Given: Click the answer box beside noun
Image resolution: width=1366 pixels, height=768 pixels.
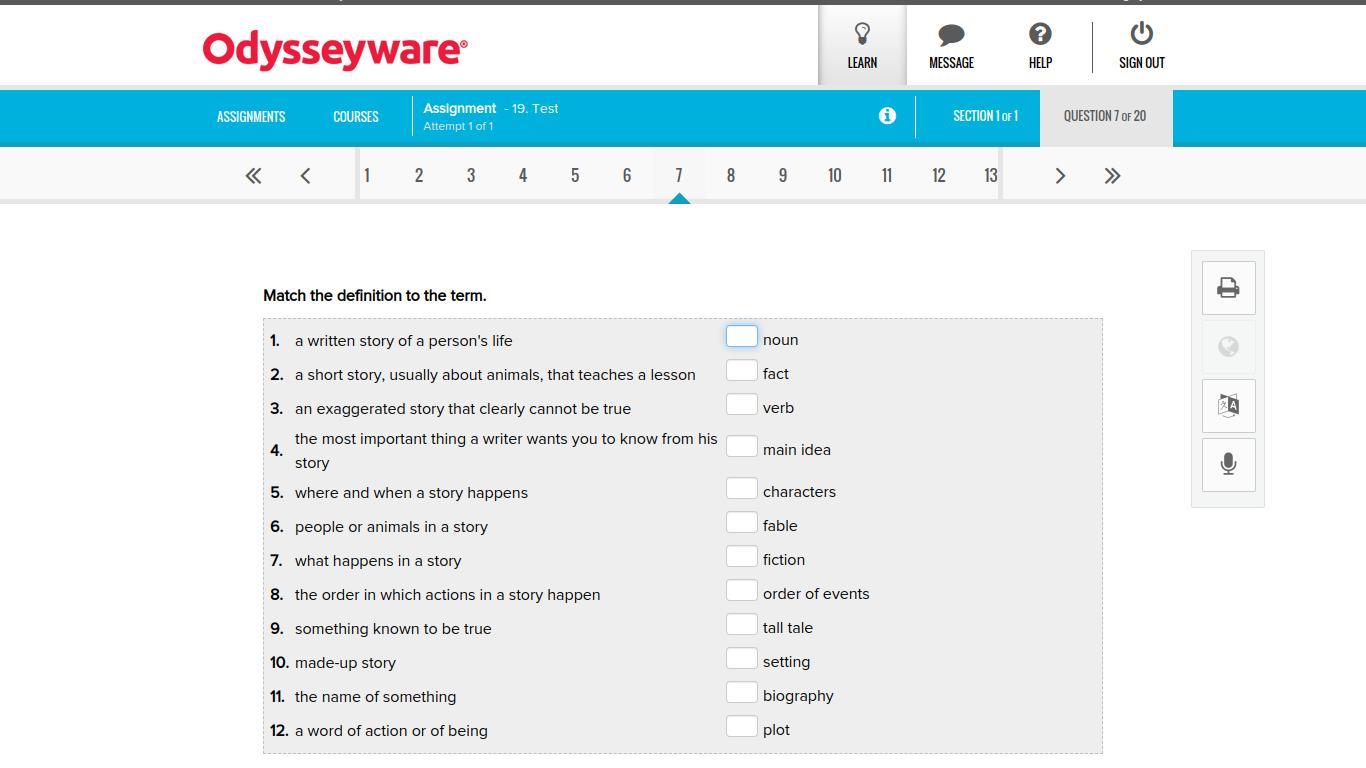Looking at the screenshot, I should pos(741,337).
